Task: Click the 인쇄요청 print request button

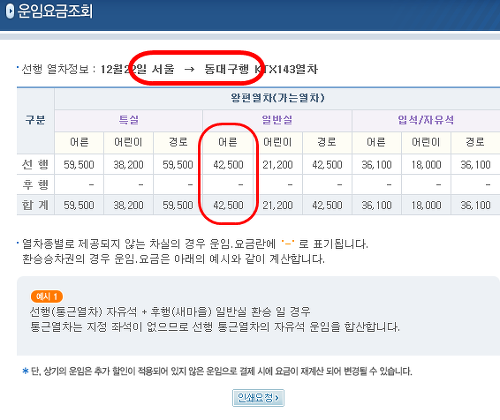Action: (x=258, y=398)
